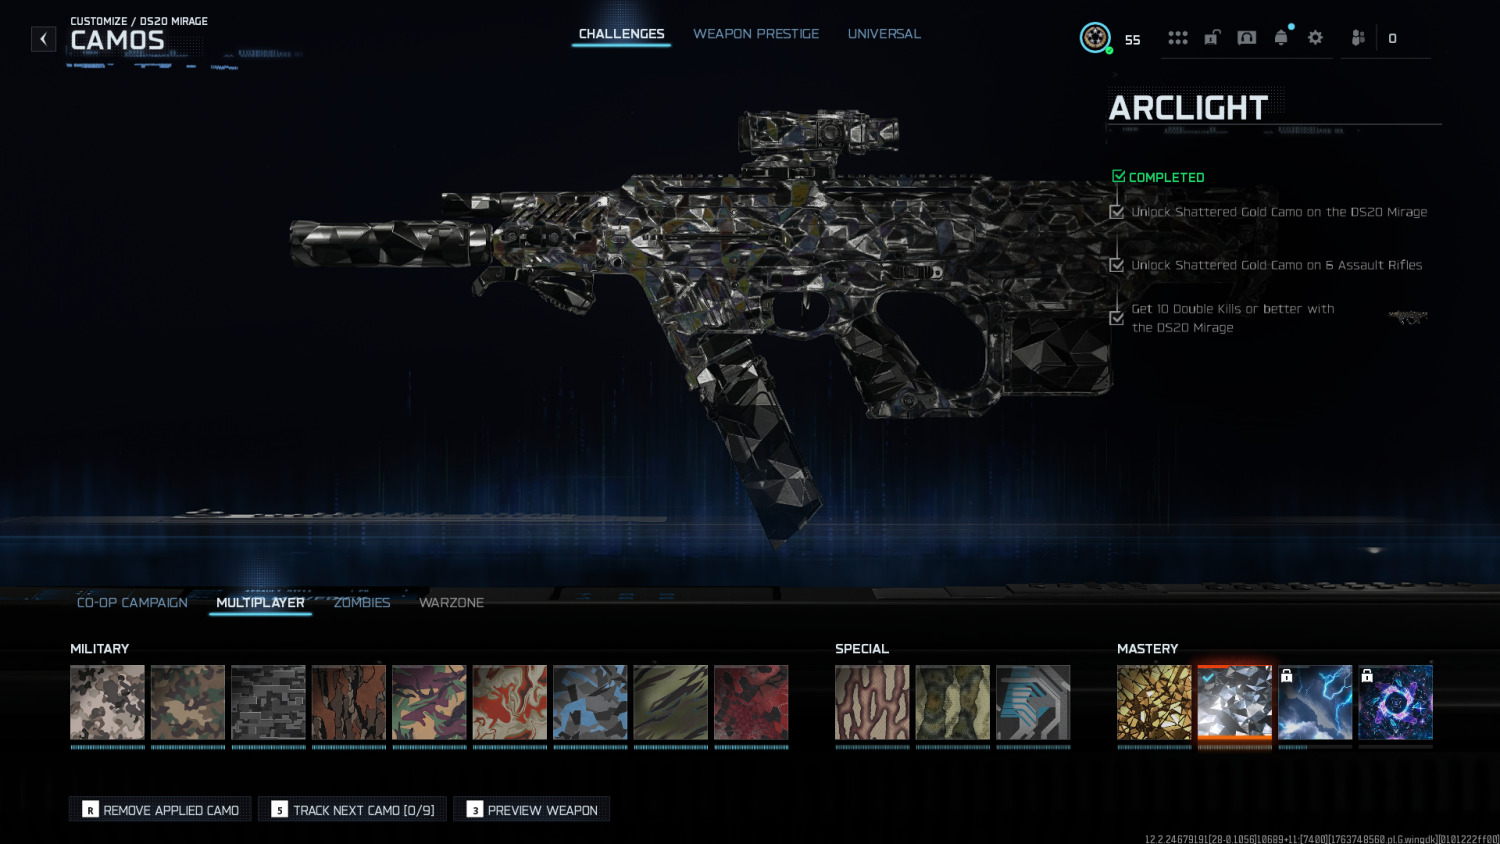
Task: Click Preview Weapon button
Action: point(532,810)
